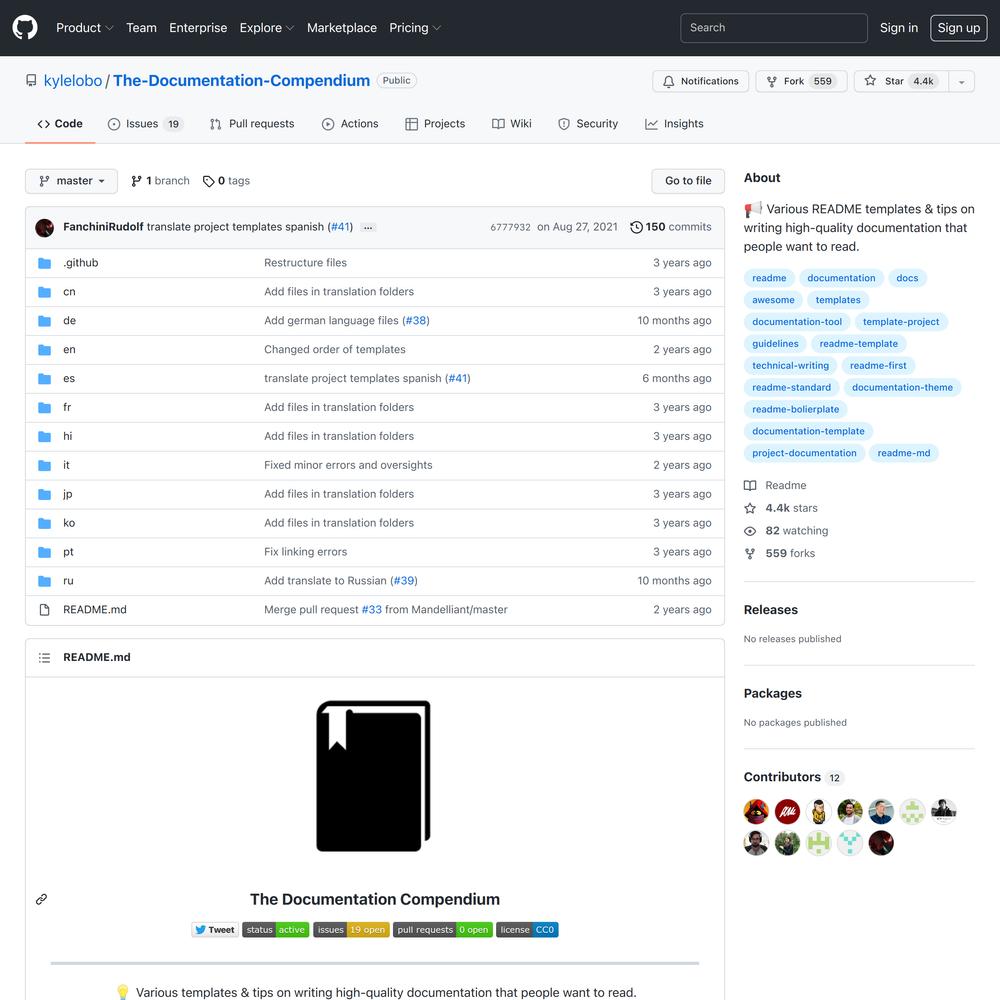
Task: Open the .github folder
Action: pos(80,263)
